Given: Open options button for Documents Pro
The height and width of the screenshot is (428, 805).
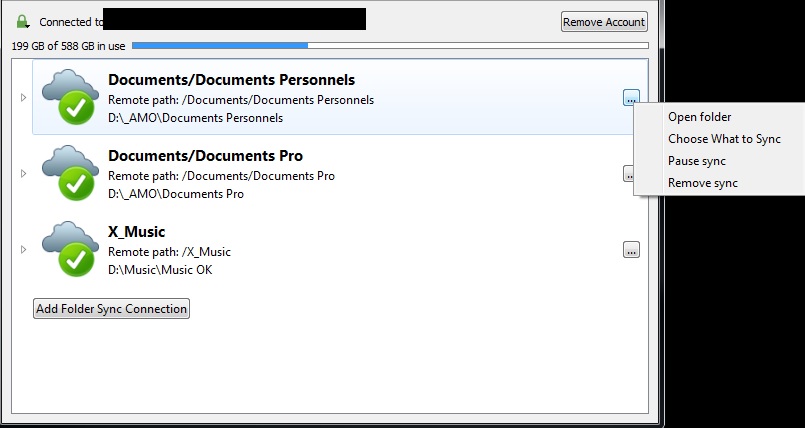Looking at the screenshot, I should coord(628,173).
